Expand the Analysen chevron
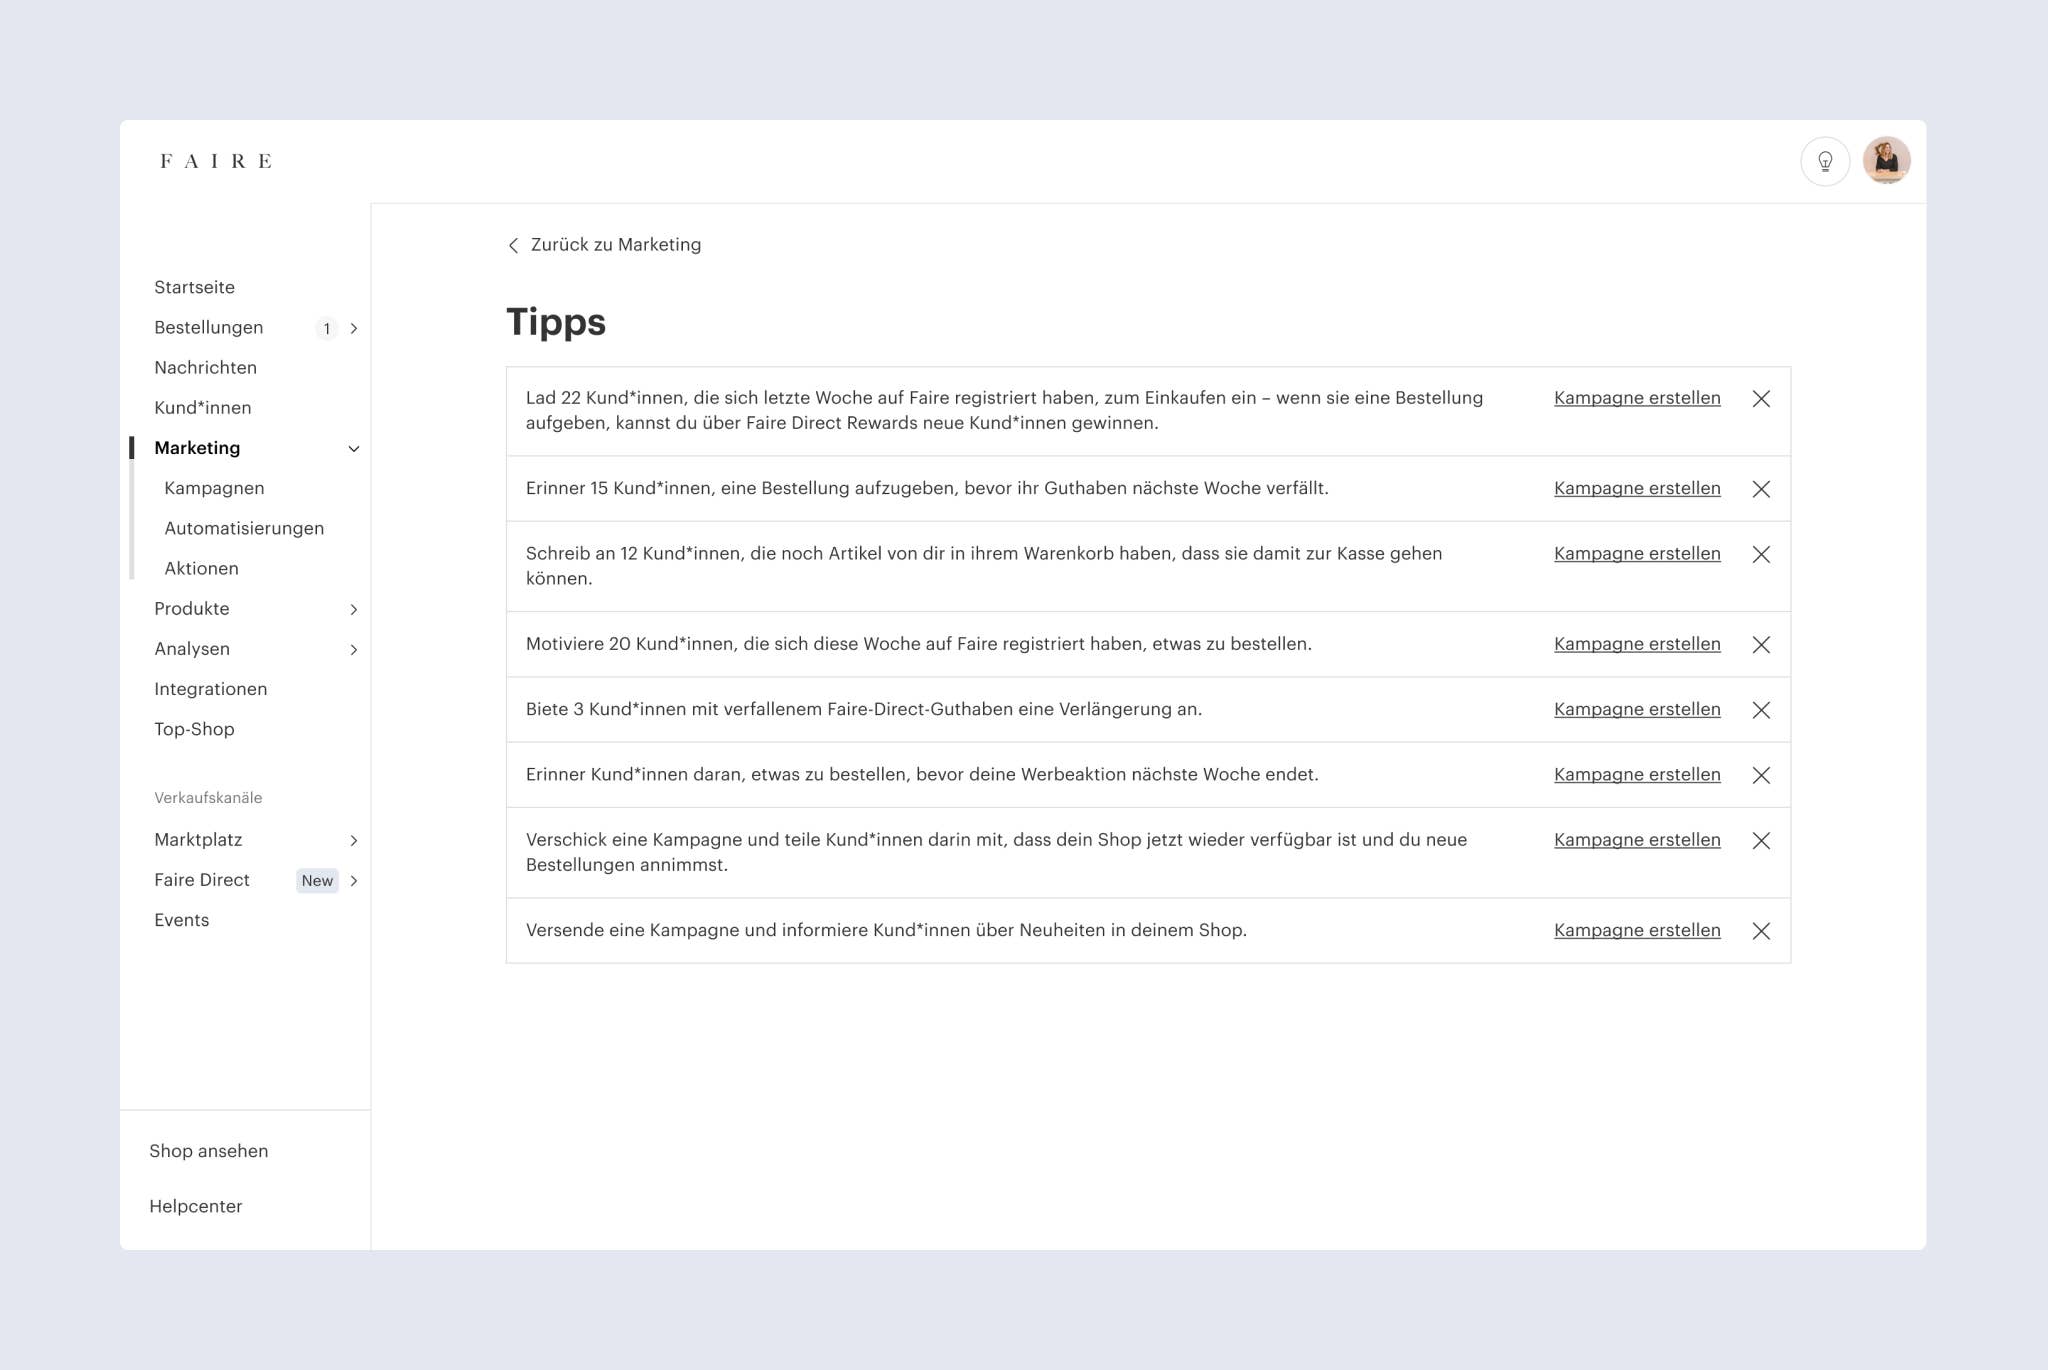 coord(354,650)
